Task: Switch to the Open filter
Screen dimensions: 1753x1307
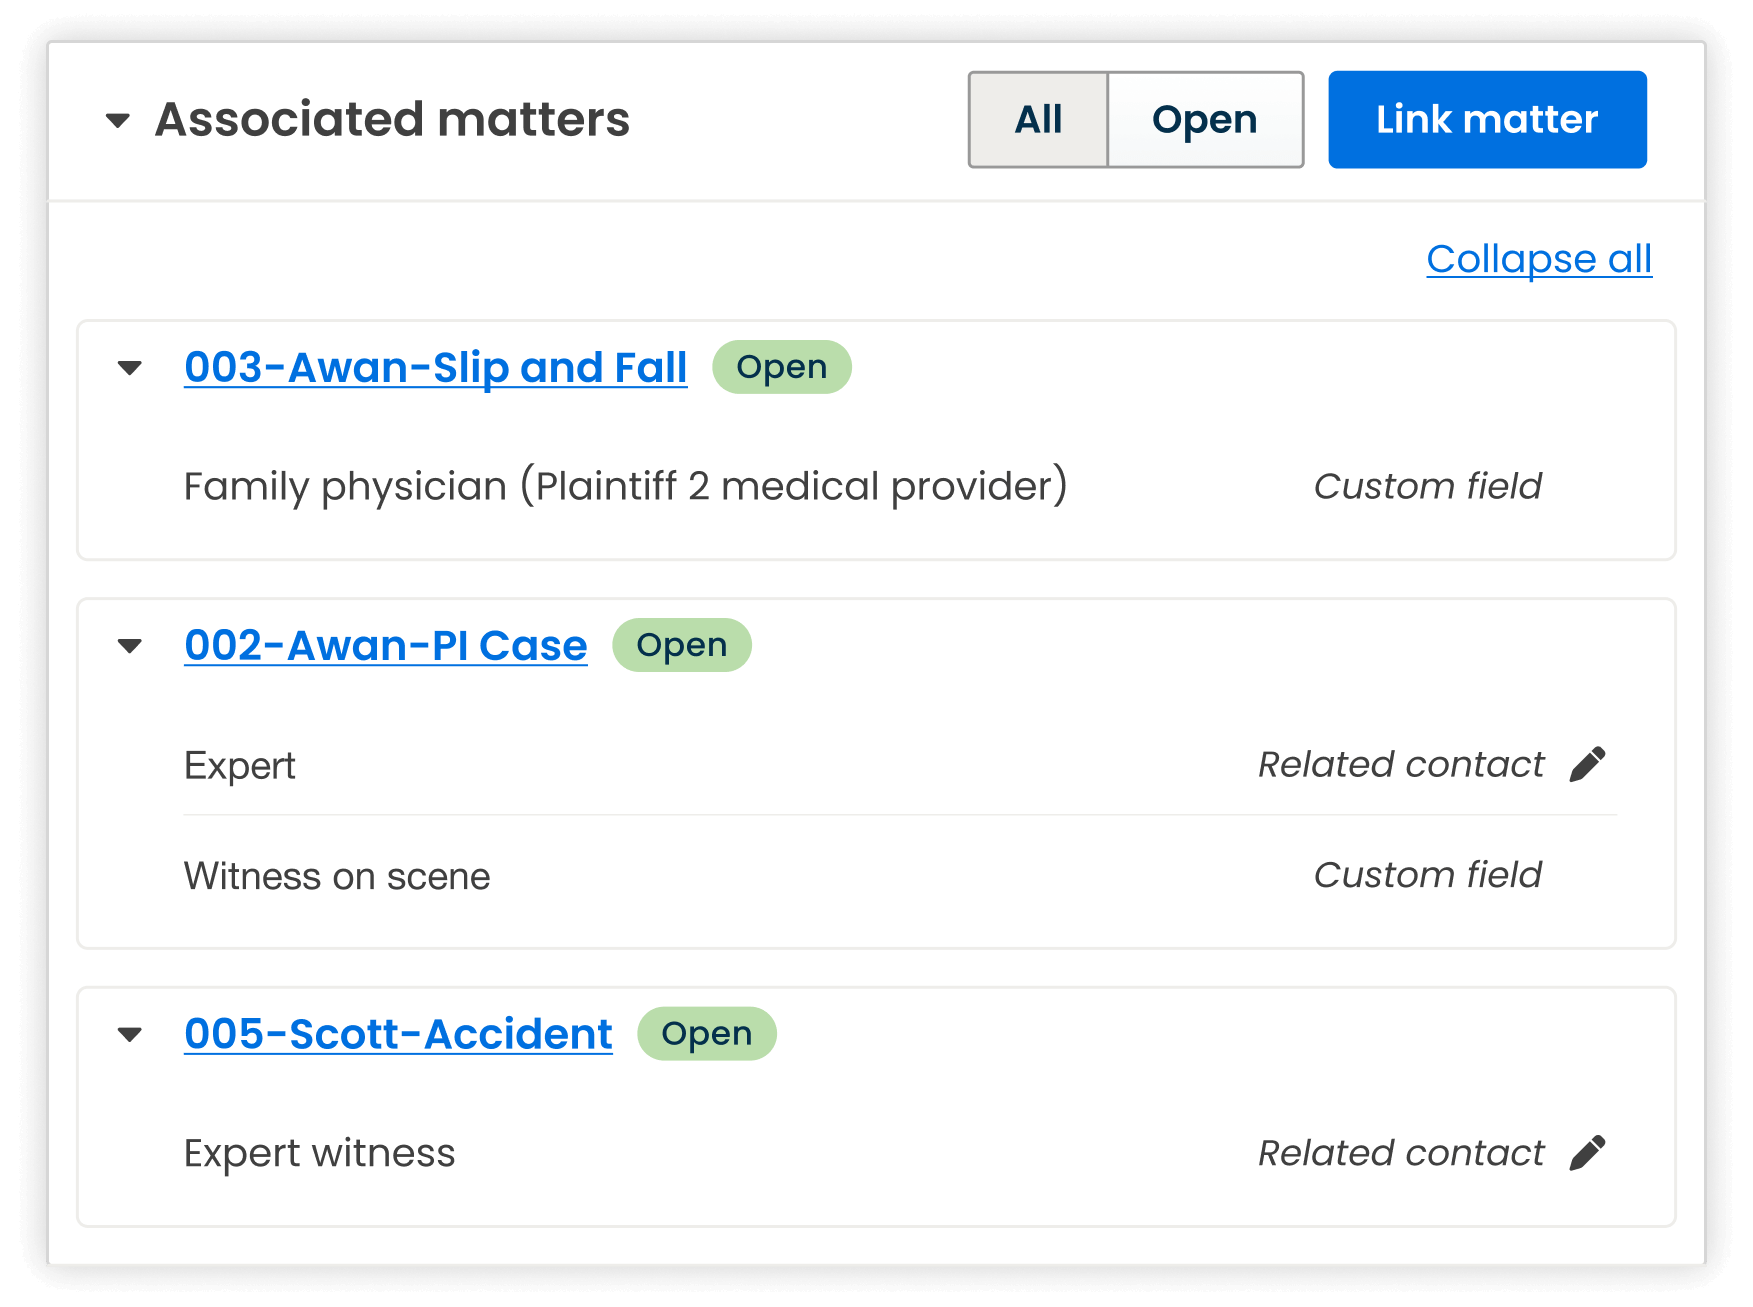Action: tap(1205, 119)
